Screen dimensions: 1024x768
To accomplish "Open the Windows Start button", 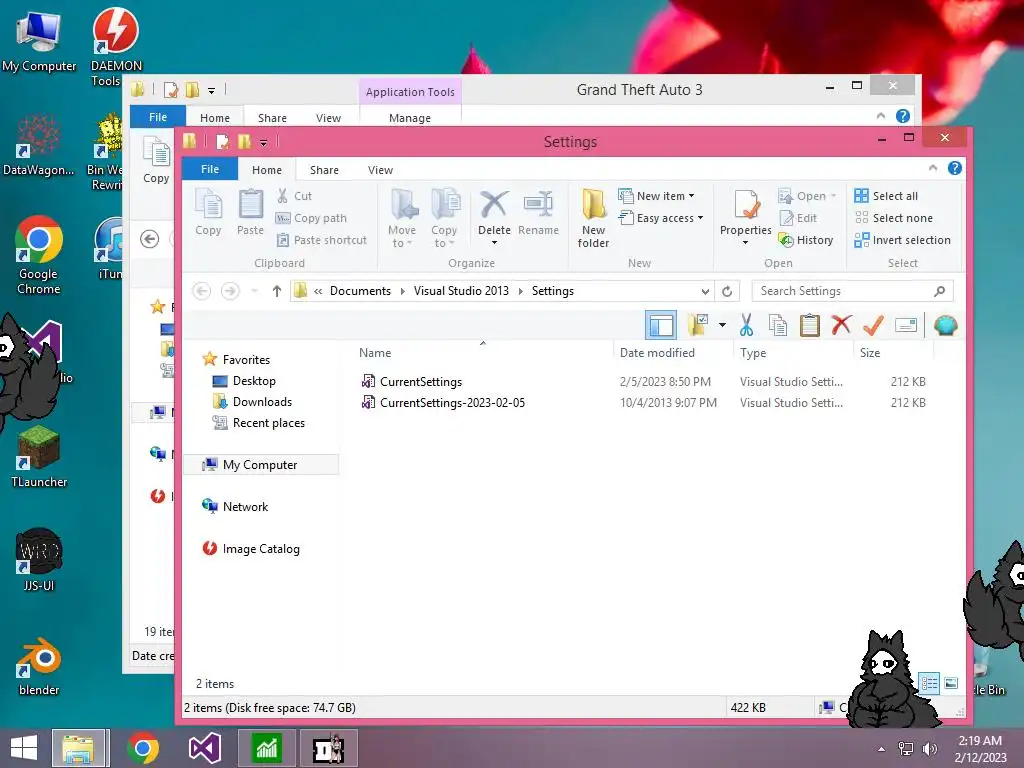I will tap(24, 748).
